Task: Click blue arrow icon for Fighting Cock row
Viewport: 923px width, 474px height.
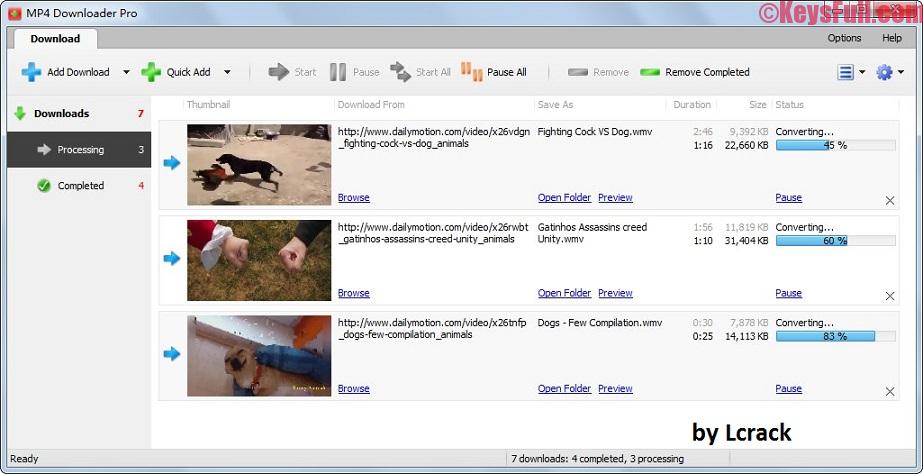Action: point(172,163)
